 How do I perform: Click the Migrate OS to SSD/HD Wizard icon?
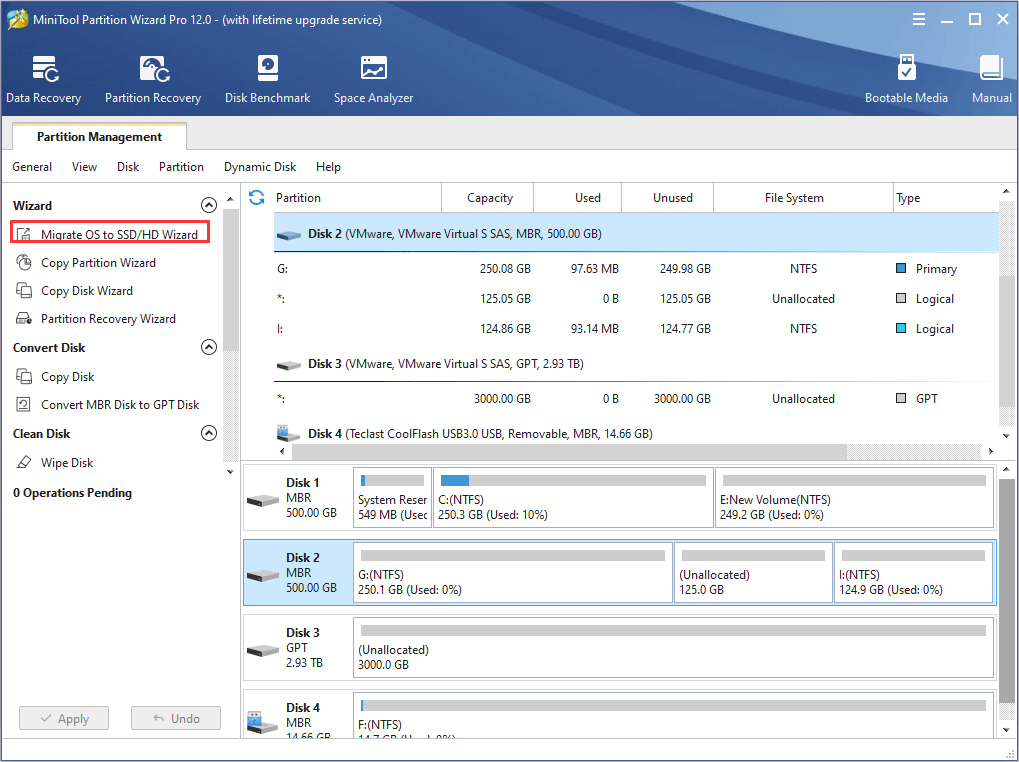(24, 235)
